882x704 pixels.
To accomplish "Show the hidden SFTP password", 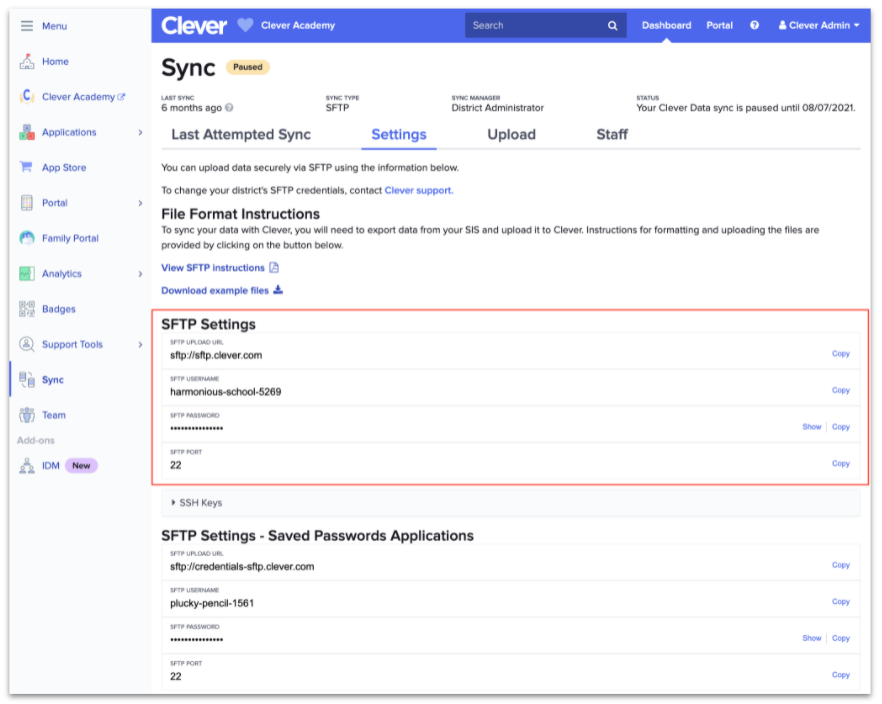I will [x=812, y=426].
